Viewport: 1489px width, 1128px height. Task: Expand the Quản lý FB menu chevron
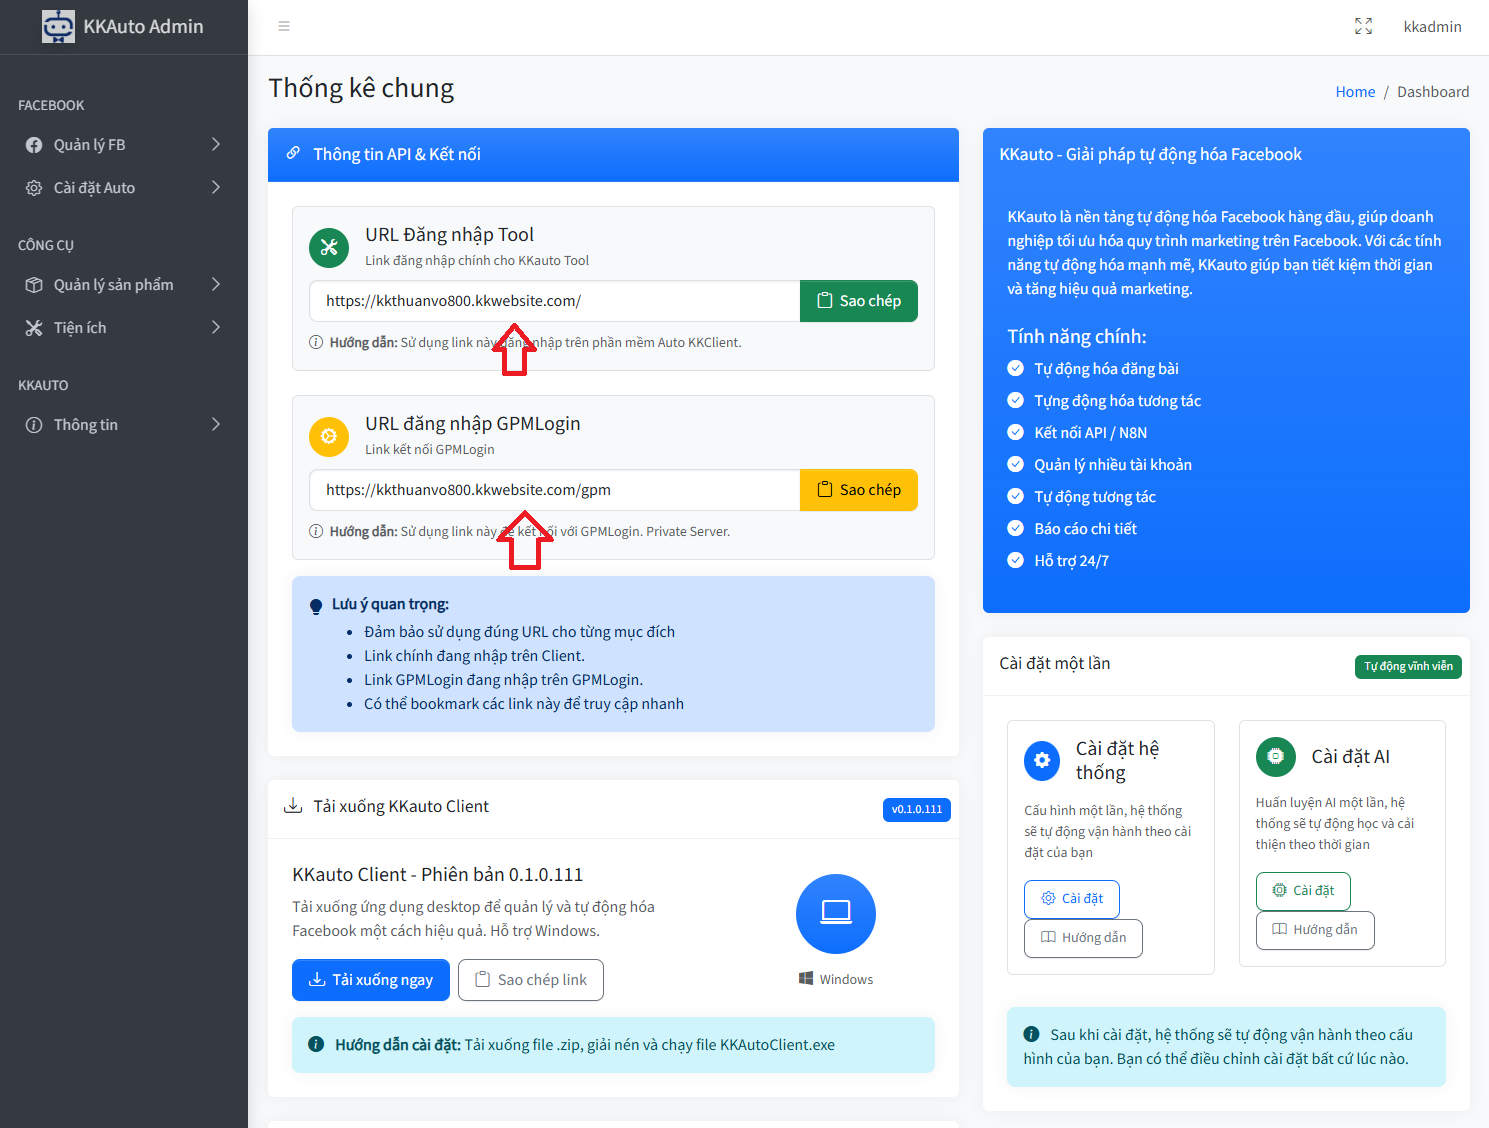216,145
